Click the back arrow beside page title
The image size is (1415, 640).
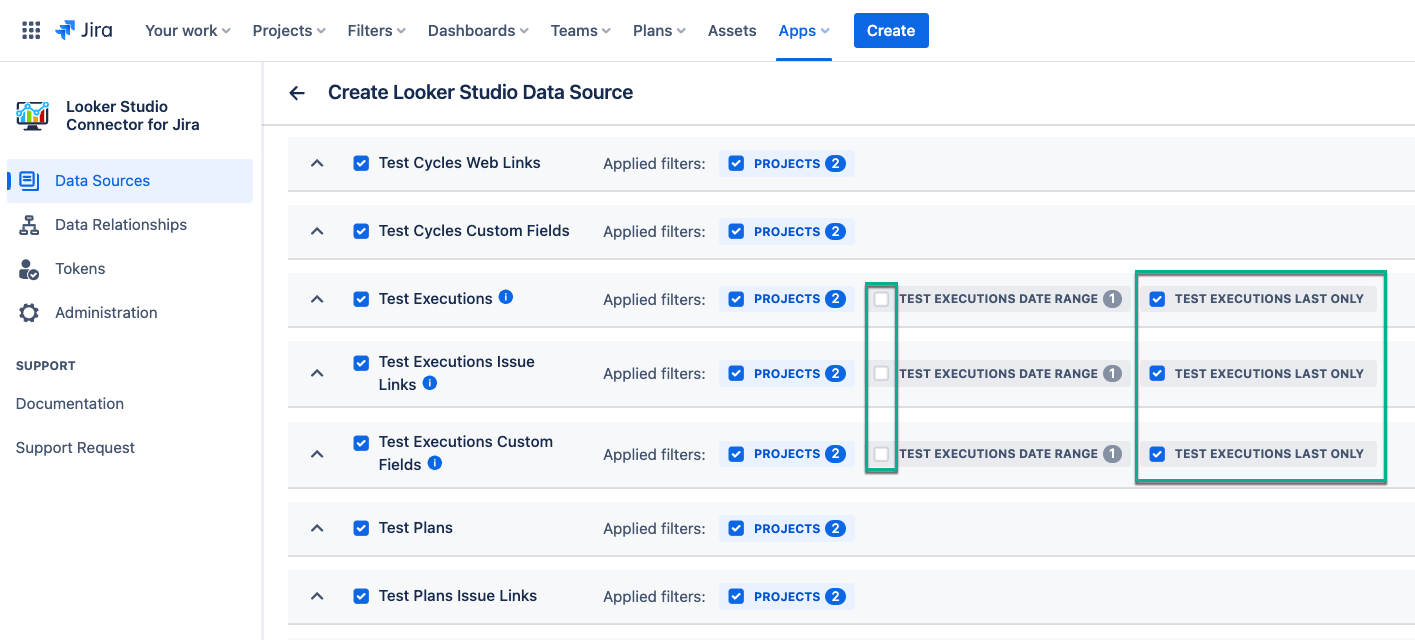pos(297,93)
